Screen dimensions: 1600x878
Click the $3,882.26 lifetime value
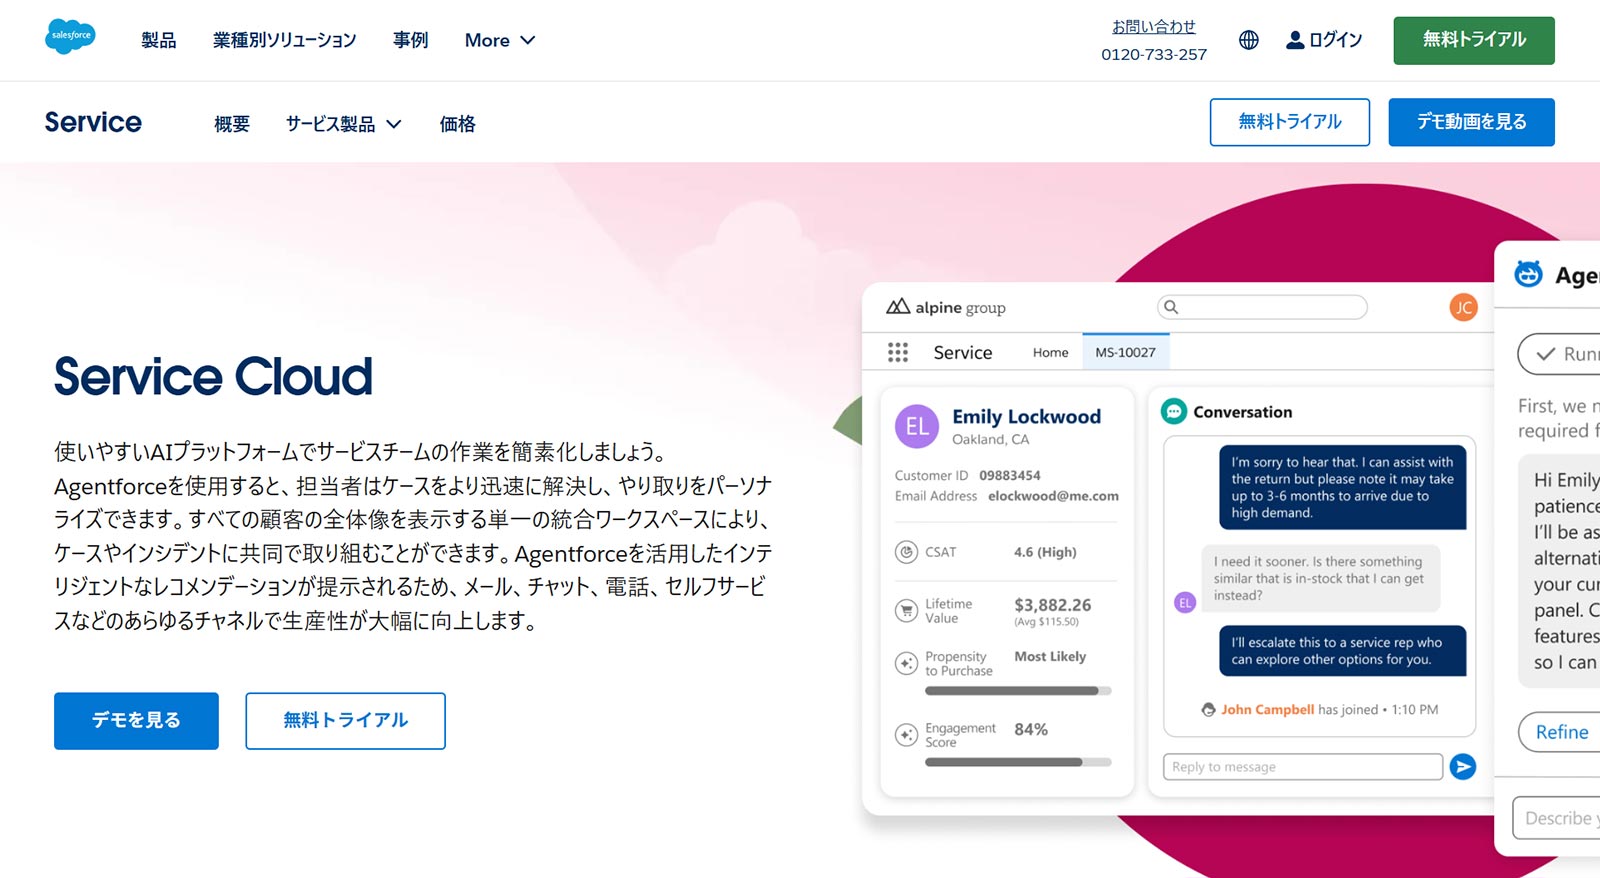click(x=1052, y=605)
